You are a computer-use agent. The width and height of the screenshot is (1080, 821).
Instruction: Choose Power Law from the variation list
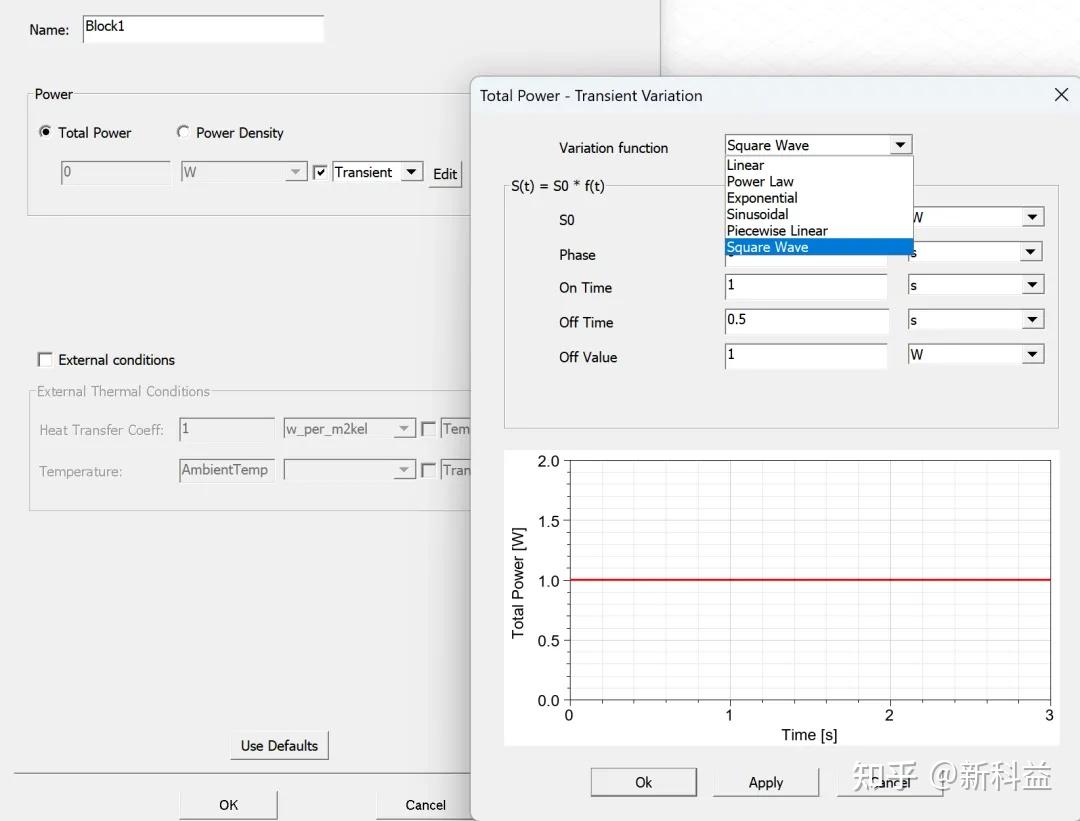[x=819, y=181]
